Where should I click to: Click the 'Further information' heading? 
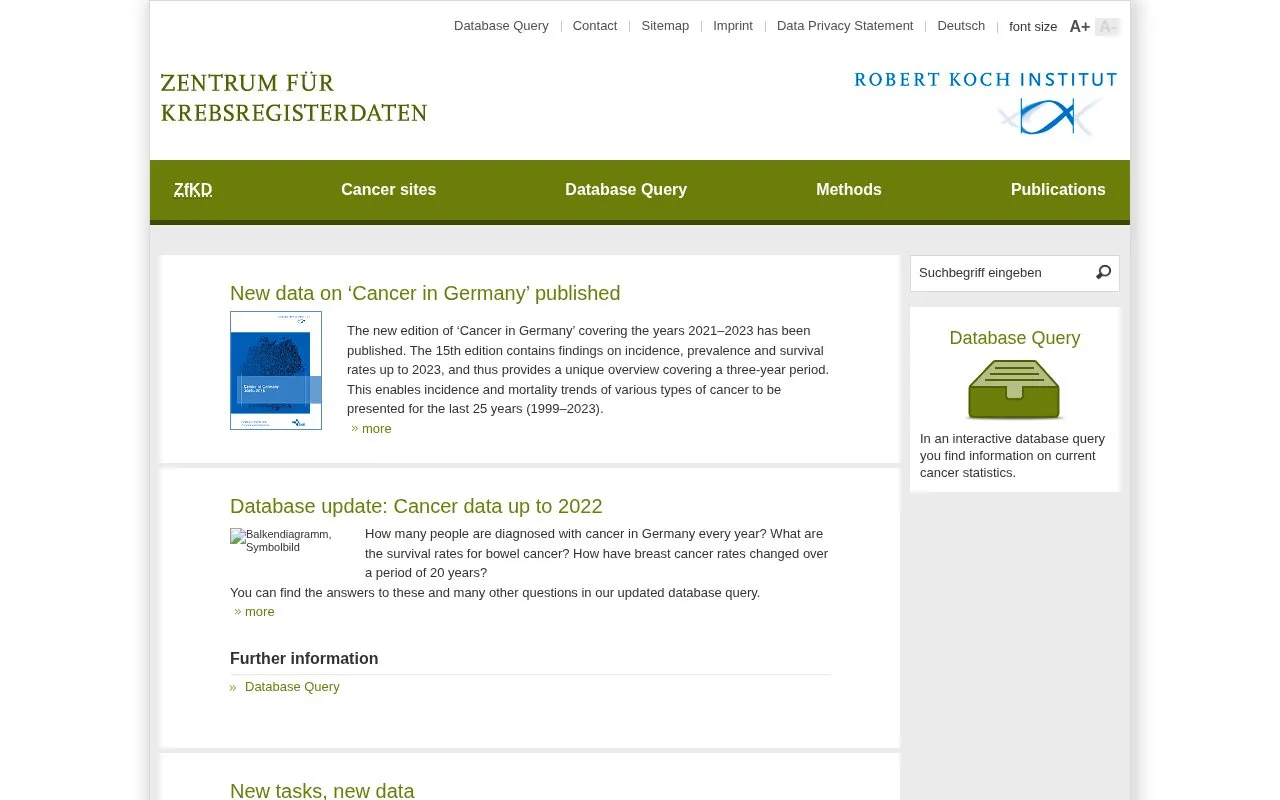[304, 659]
